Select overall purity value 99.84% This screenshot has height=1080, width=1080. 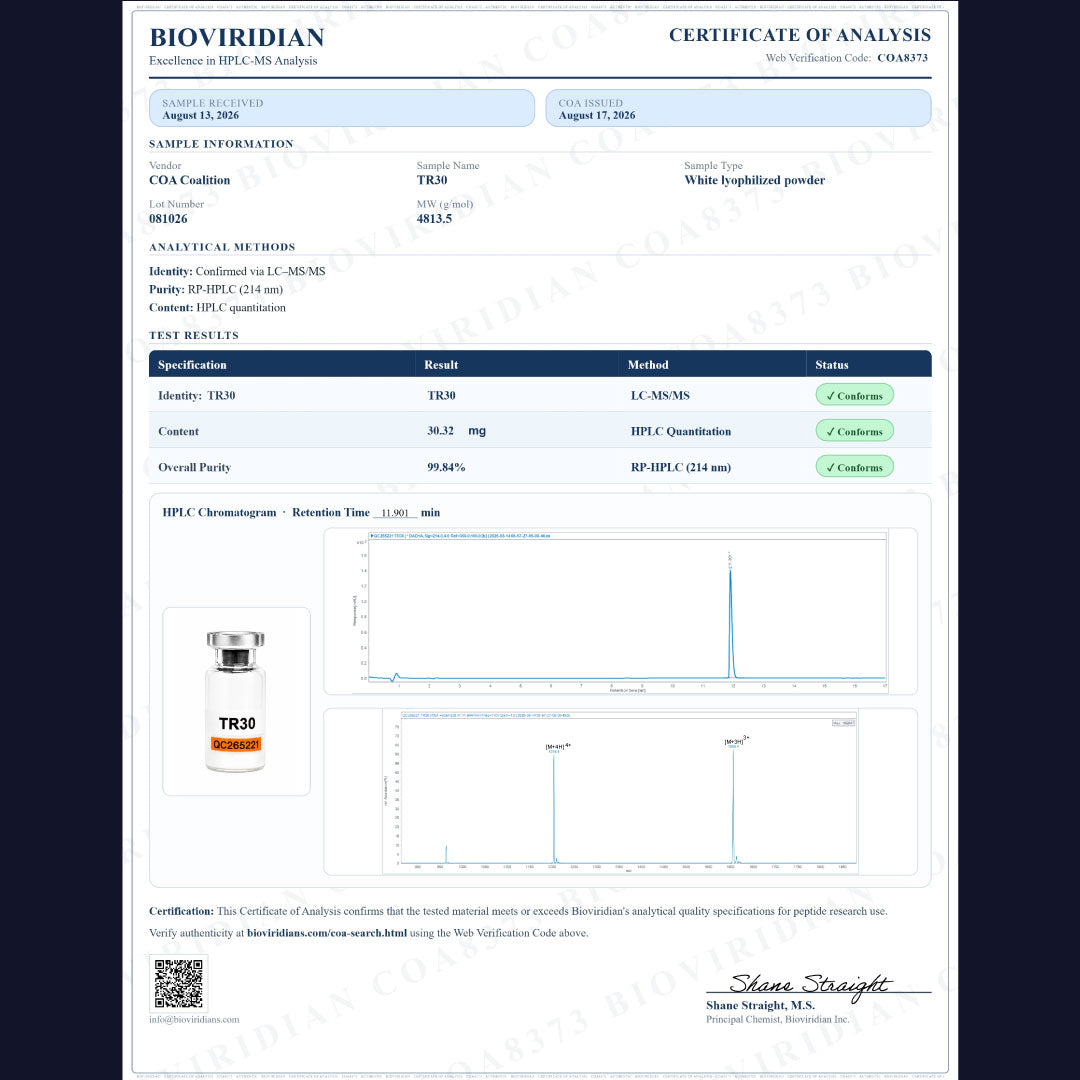(446, 467)
